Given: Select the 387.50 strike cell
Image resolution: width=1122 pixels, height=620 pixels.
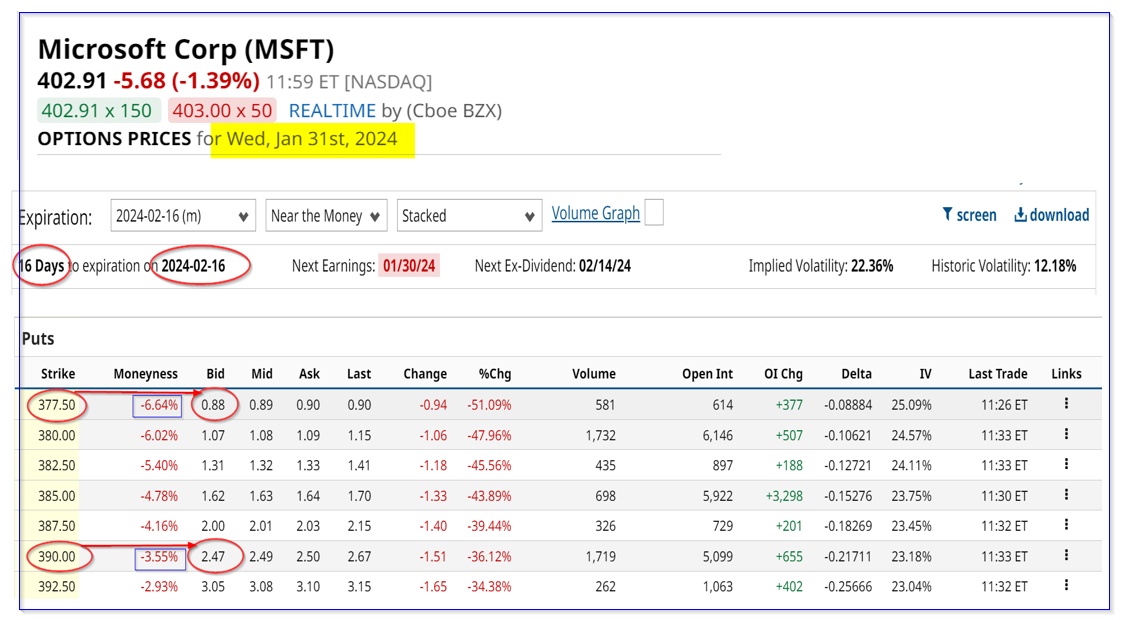Looking at the screenshot, I should click(x=57, y=526).
